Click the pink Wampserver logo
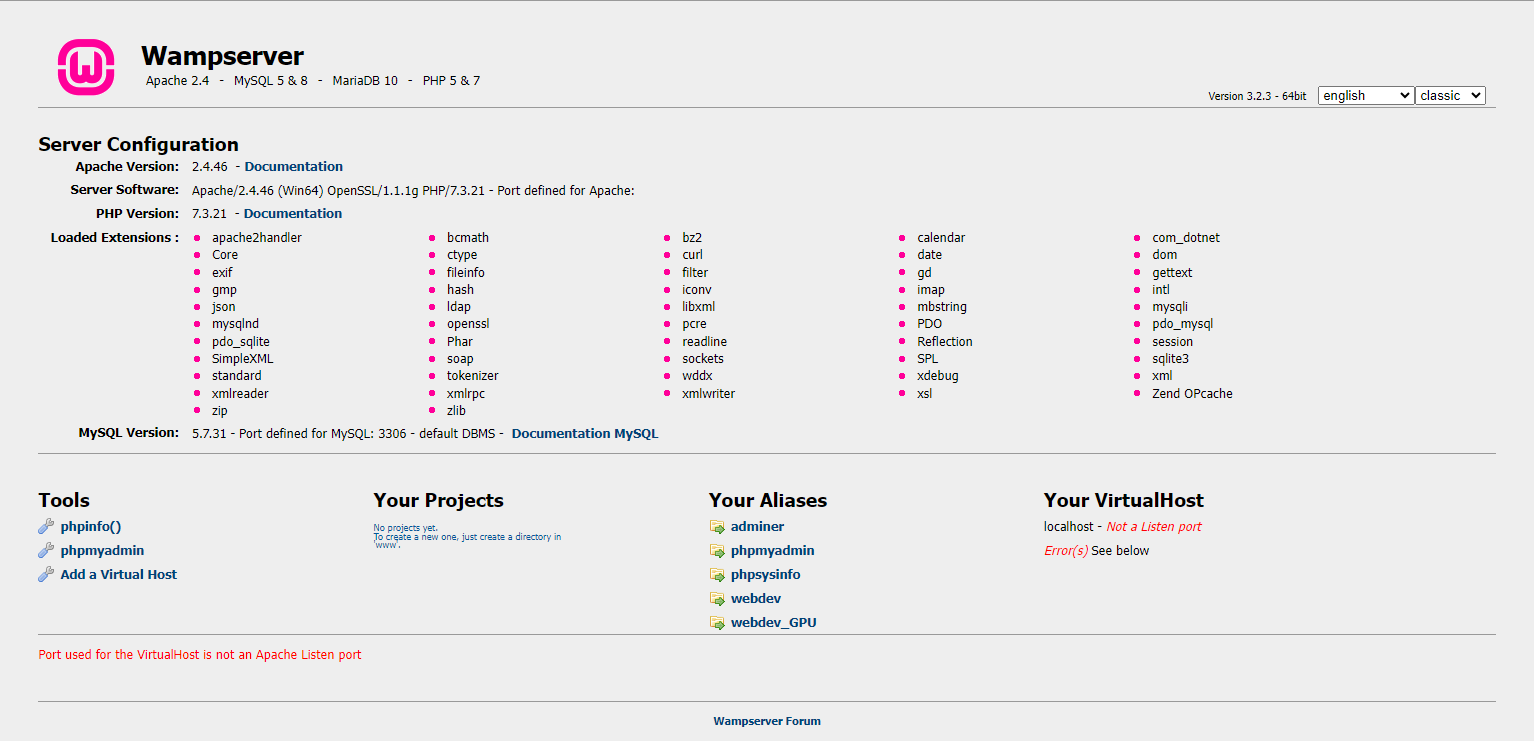Viewport: 1534px width, 741px height. pyautogui.click(x=86, y=68)
